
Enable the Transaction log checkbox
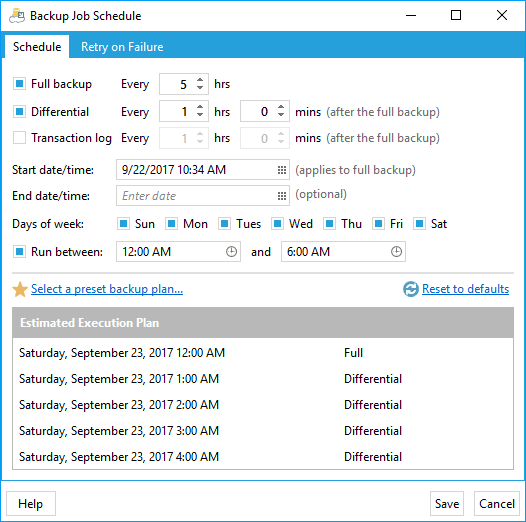pos(19,138)
